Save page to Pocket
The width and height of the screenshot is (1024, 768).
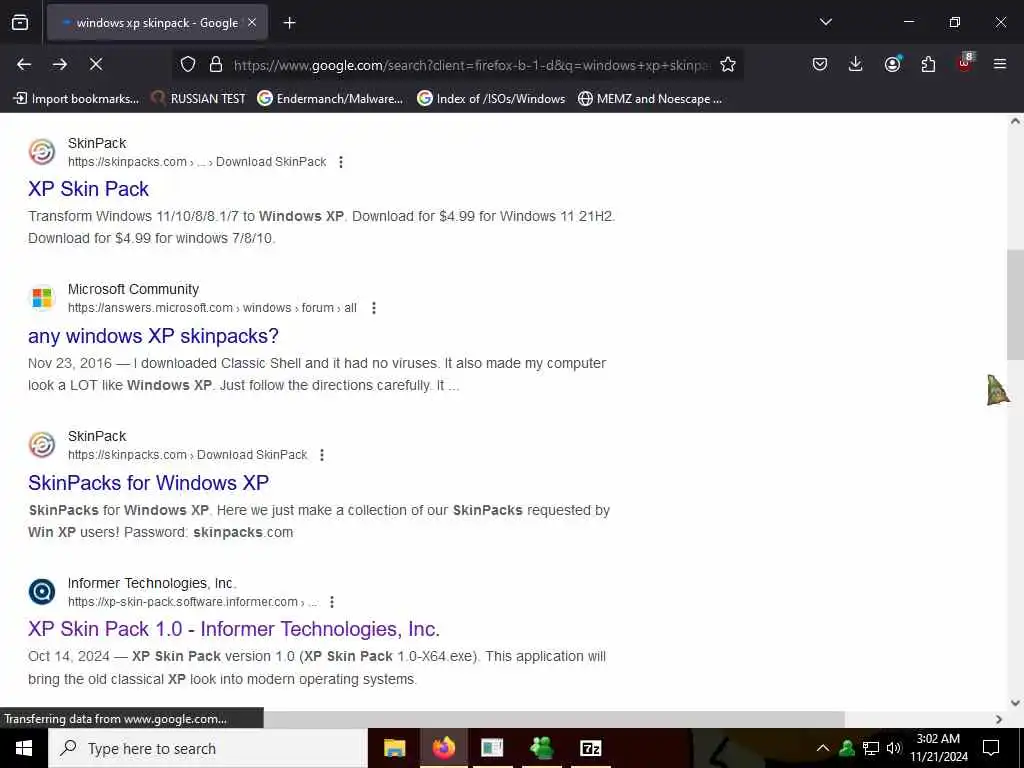pyautogui.click(x=820, y=64)
